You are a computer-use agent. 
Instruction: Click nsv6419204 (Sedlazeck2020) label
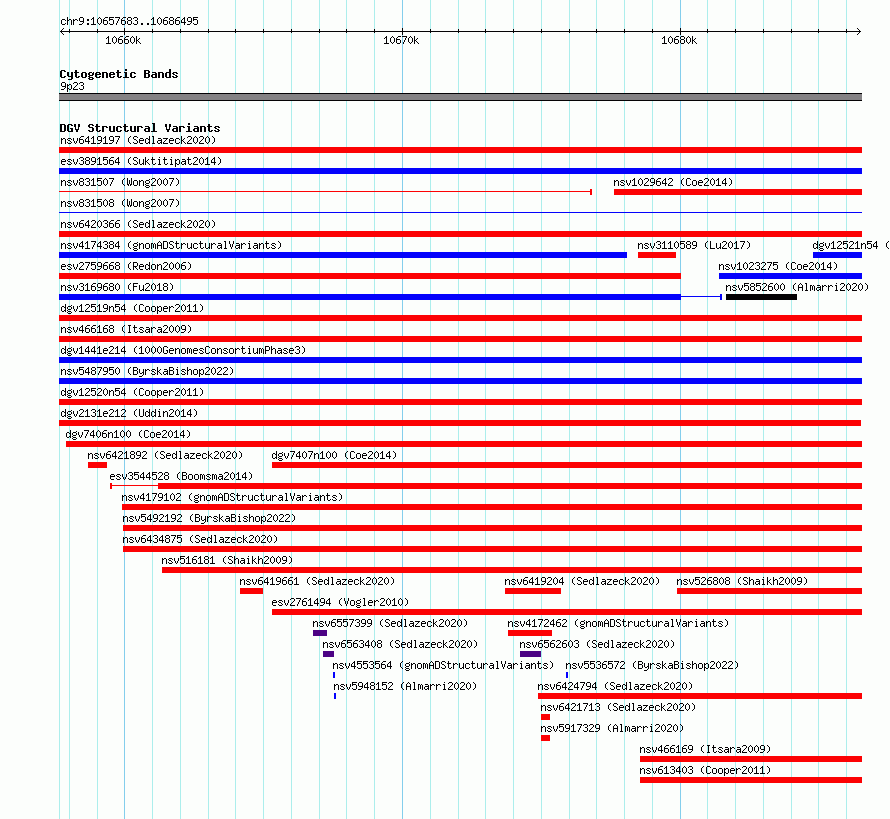tap(582, 581)
